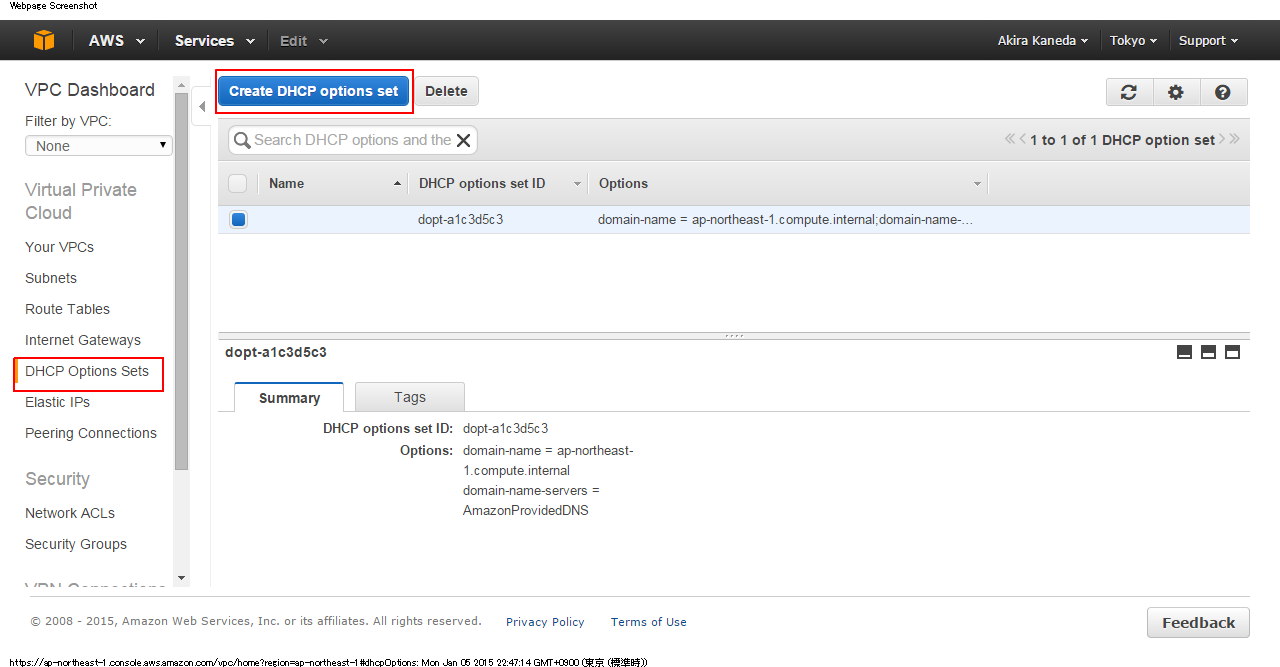Viewport: 1280px width, 667px height.
Task: Open the Privacy Policy link
Action: pos(545,622)
